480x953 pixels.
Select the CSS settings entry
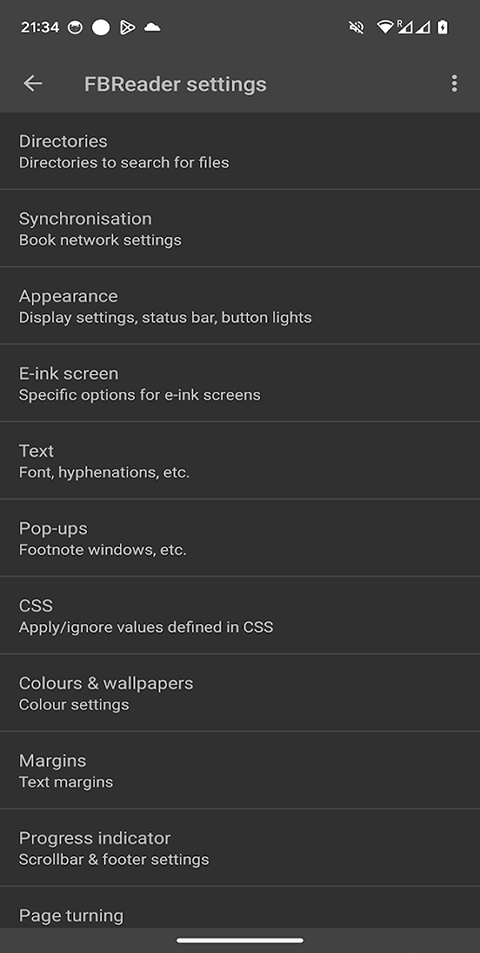pyautogui.click(x=240, y=615)
